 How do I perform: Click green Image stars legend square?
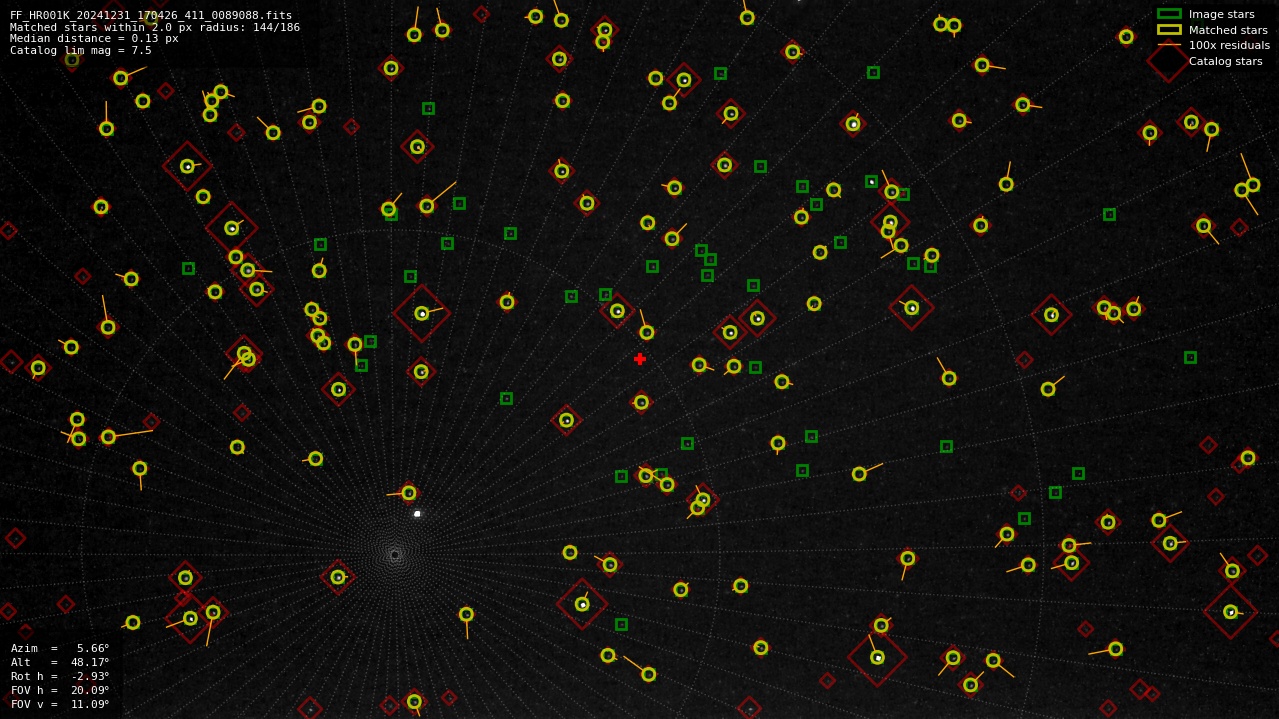1169,14
